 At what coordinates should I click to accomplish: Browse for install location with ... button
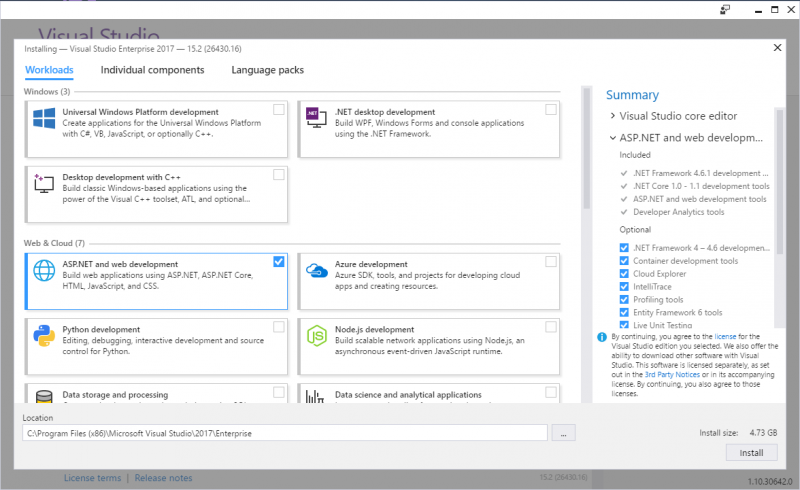pyautogui.click(x=563, y=433)
